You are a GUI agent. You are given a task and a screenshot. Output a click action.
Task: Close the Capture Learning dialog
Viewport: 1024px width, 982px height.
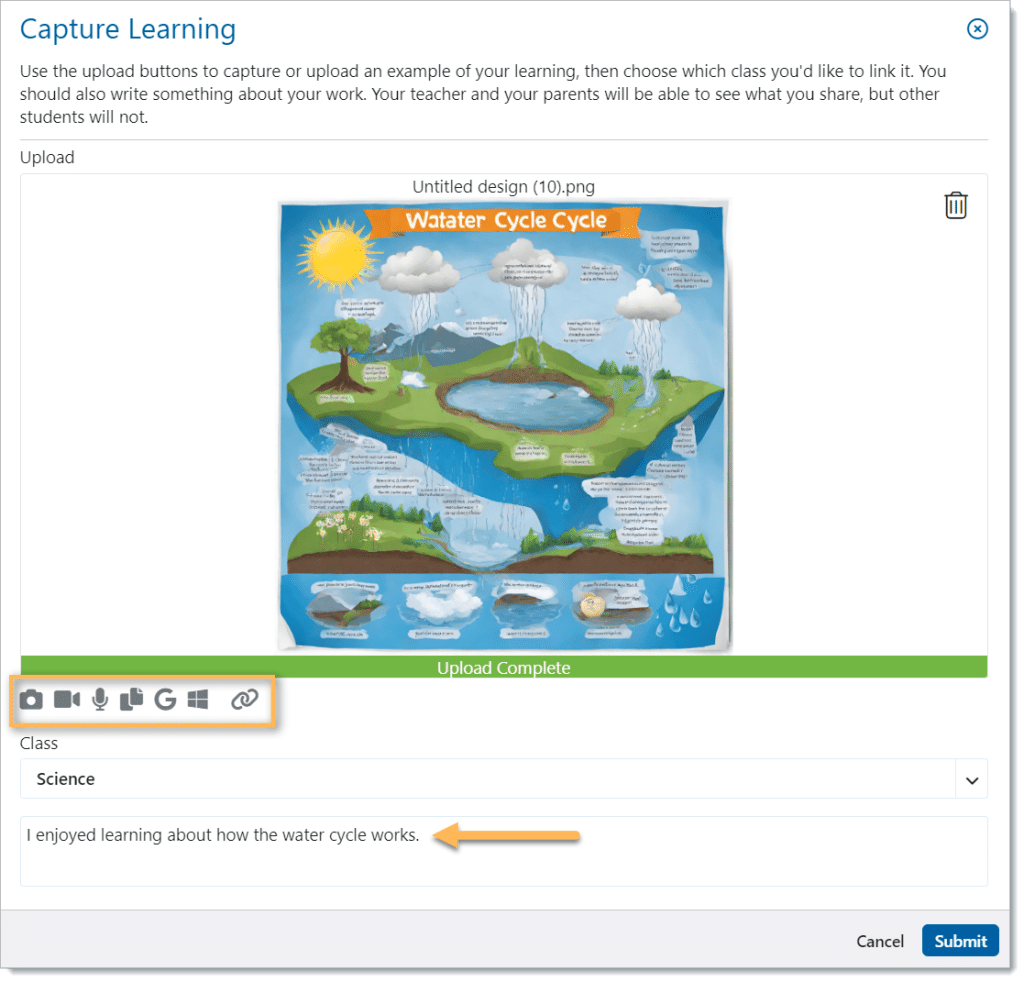point(977,29)
